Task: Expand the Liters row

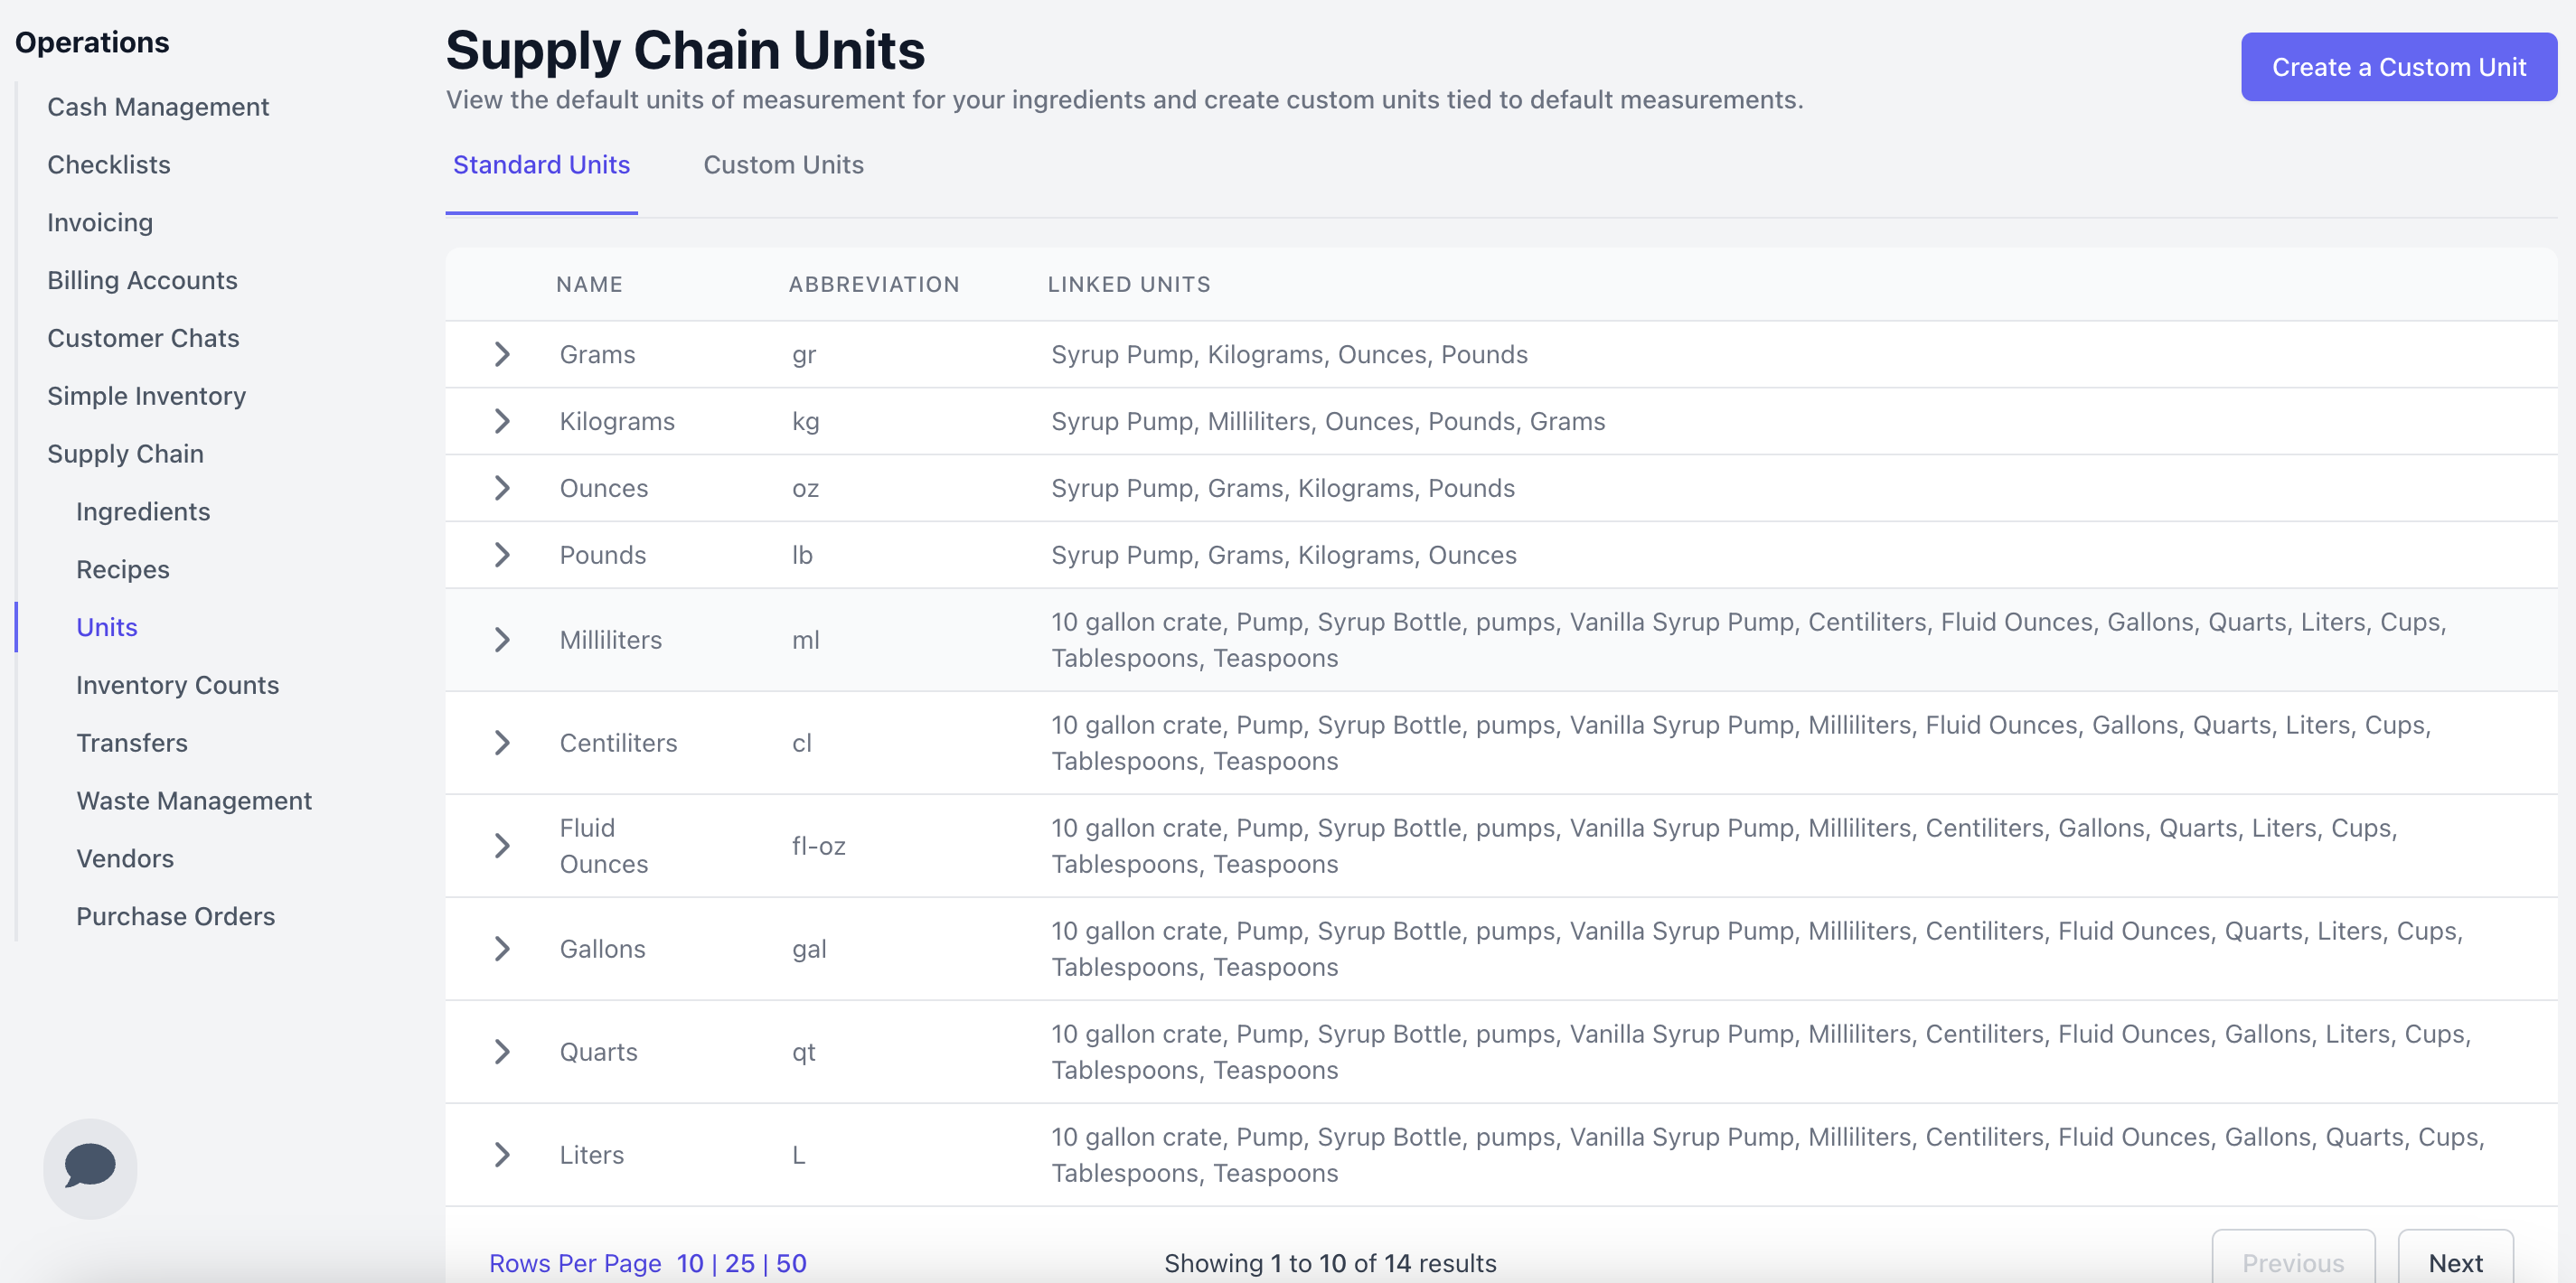Action: click(502, 1155)
